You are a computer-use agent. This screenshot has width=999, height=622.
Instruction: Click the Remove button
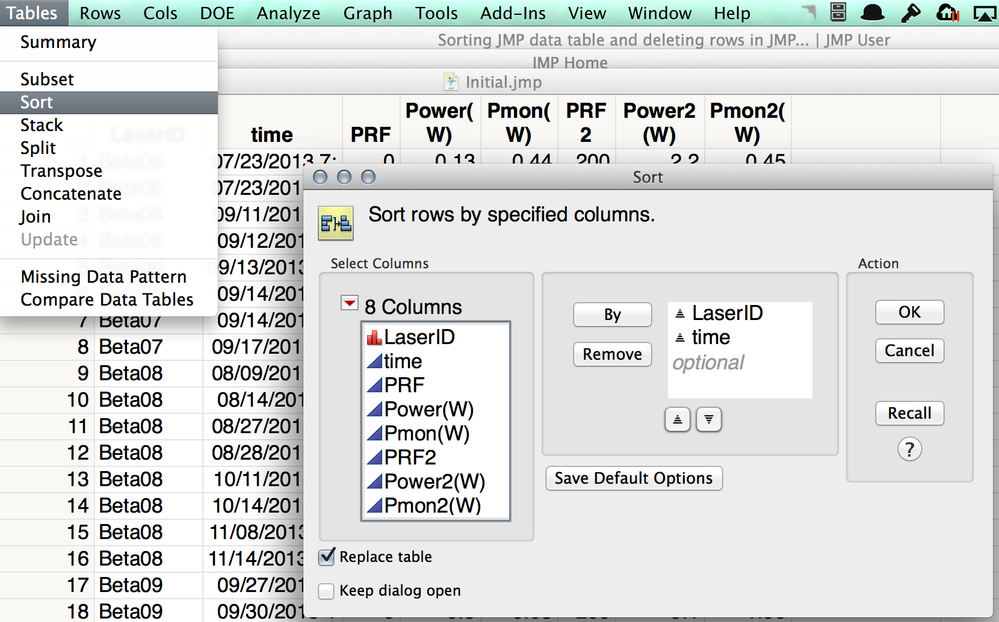(x=612, y=354)
